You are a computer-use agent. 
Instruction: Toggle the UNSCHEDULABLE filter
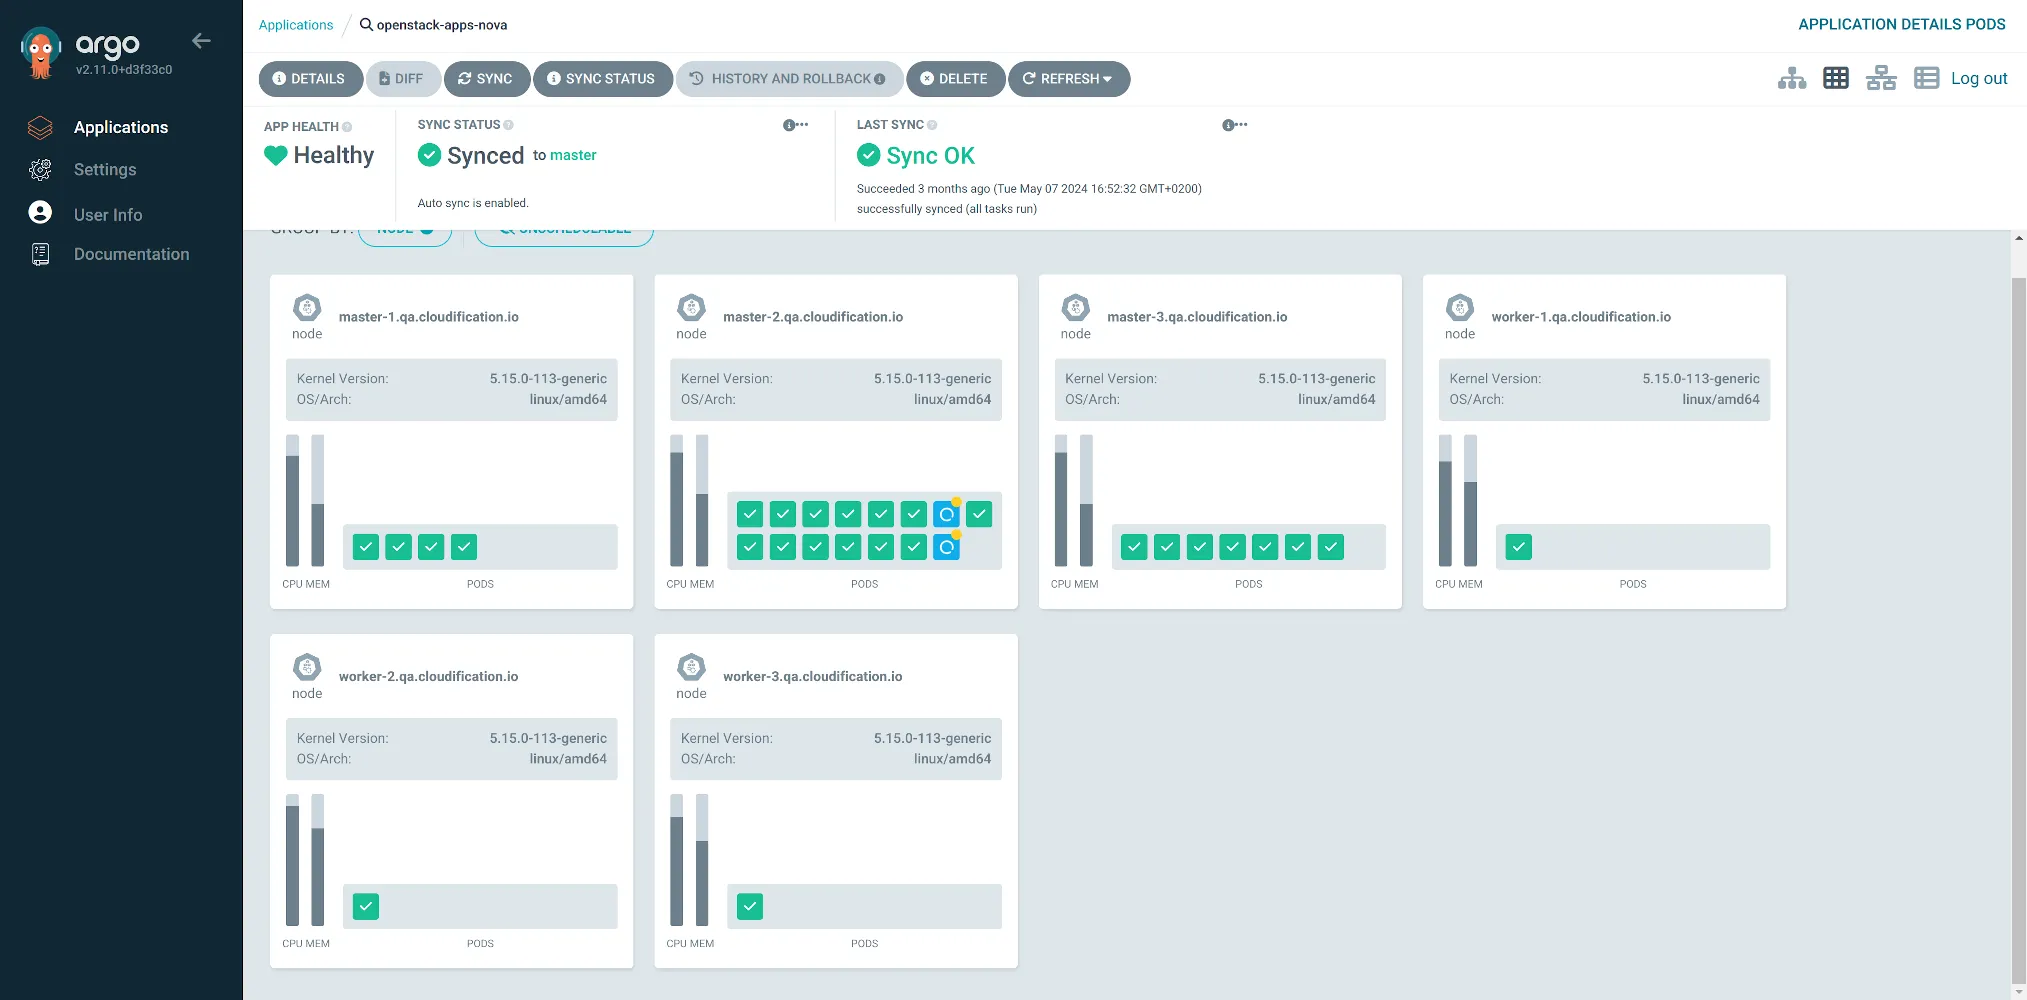click(x=563, y=229)
